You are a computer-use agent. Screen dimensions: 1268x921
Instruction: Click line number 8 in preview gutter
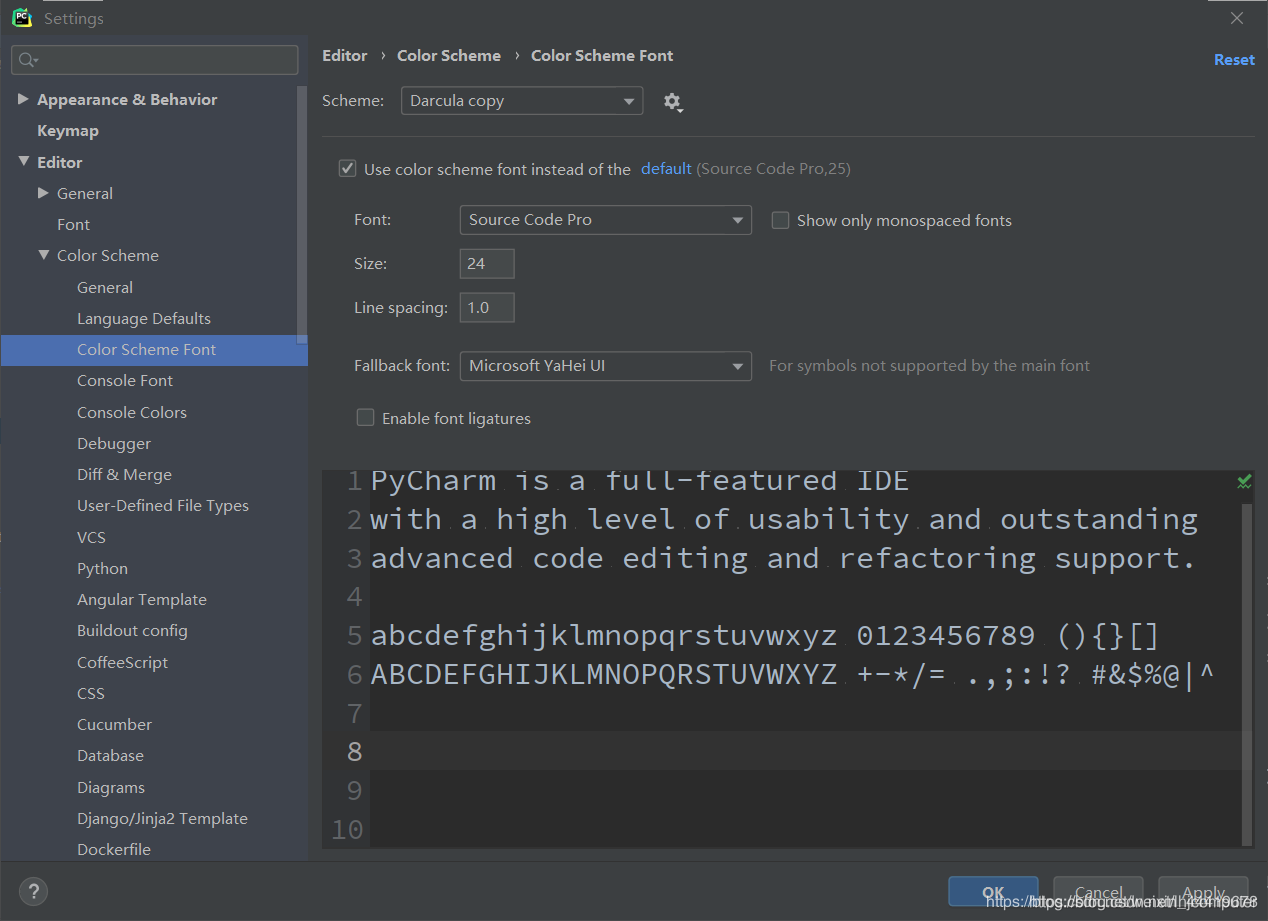(354, 751)
